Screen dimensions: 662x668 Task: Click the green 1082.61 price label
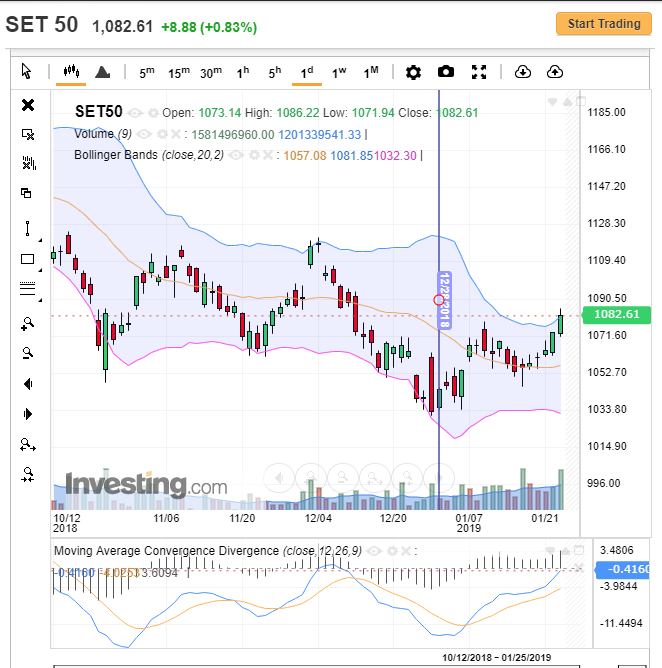coord(616,314)
